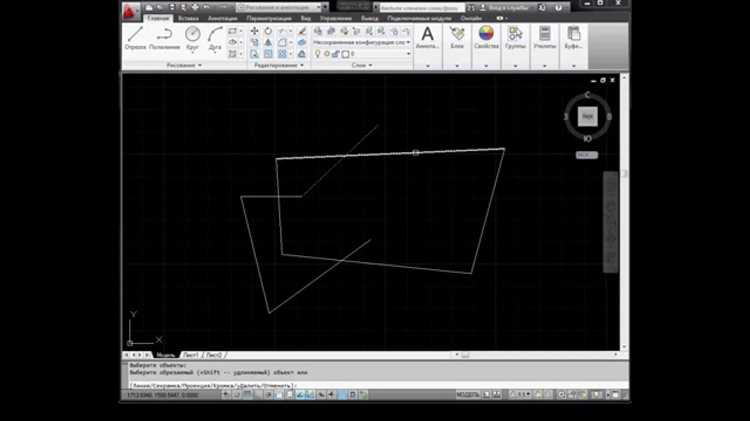Toggle the layer lock icon
Screen dimensions: 750x421
click(x=336, y=54)
